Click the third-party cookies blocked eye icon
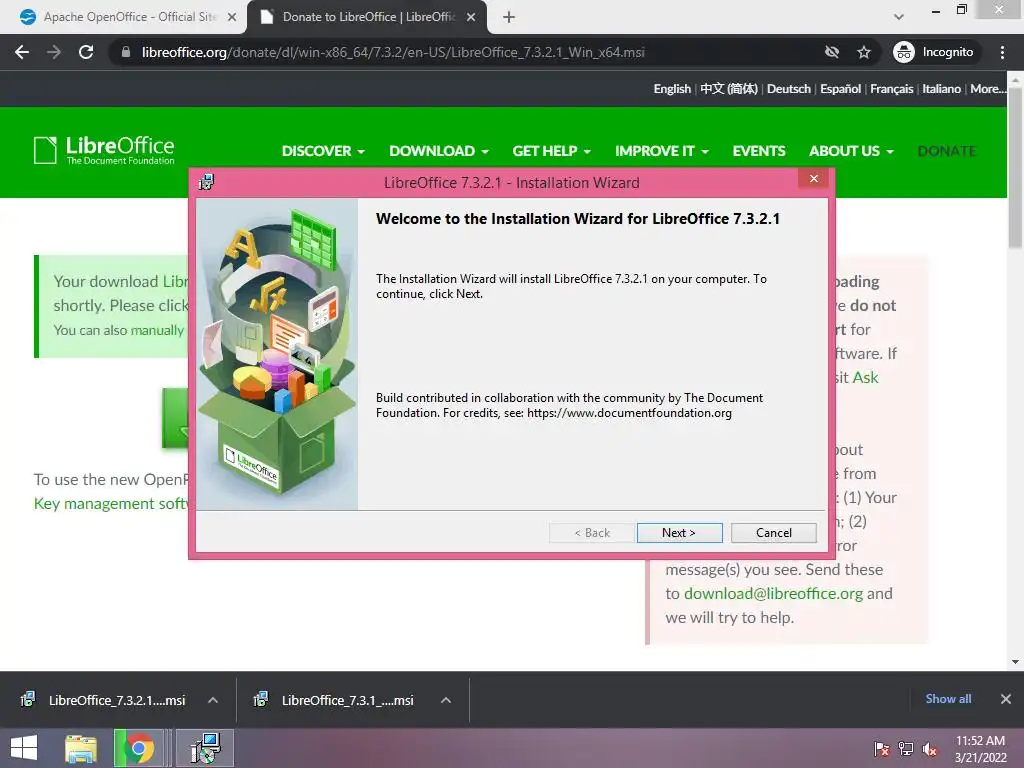Screen dimensions: 1024x768 tap(831, 52)
